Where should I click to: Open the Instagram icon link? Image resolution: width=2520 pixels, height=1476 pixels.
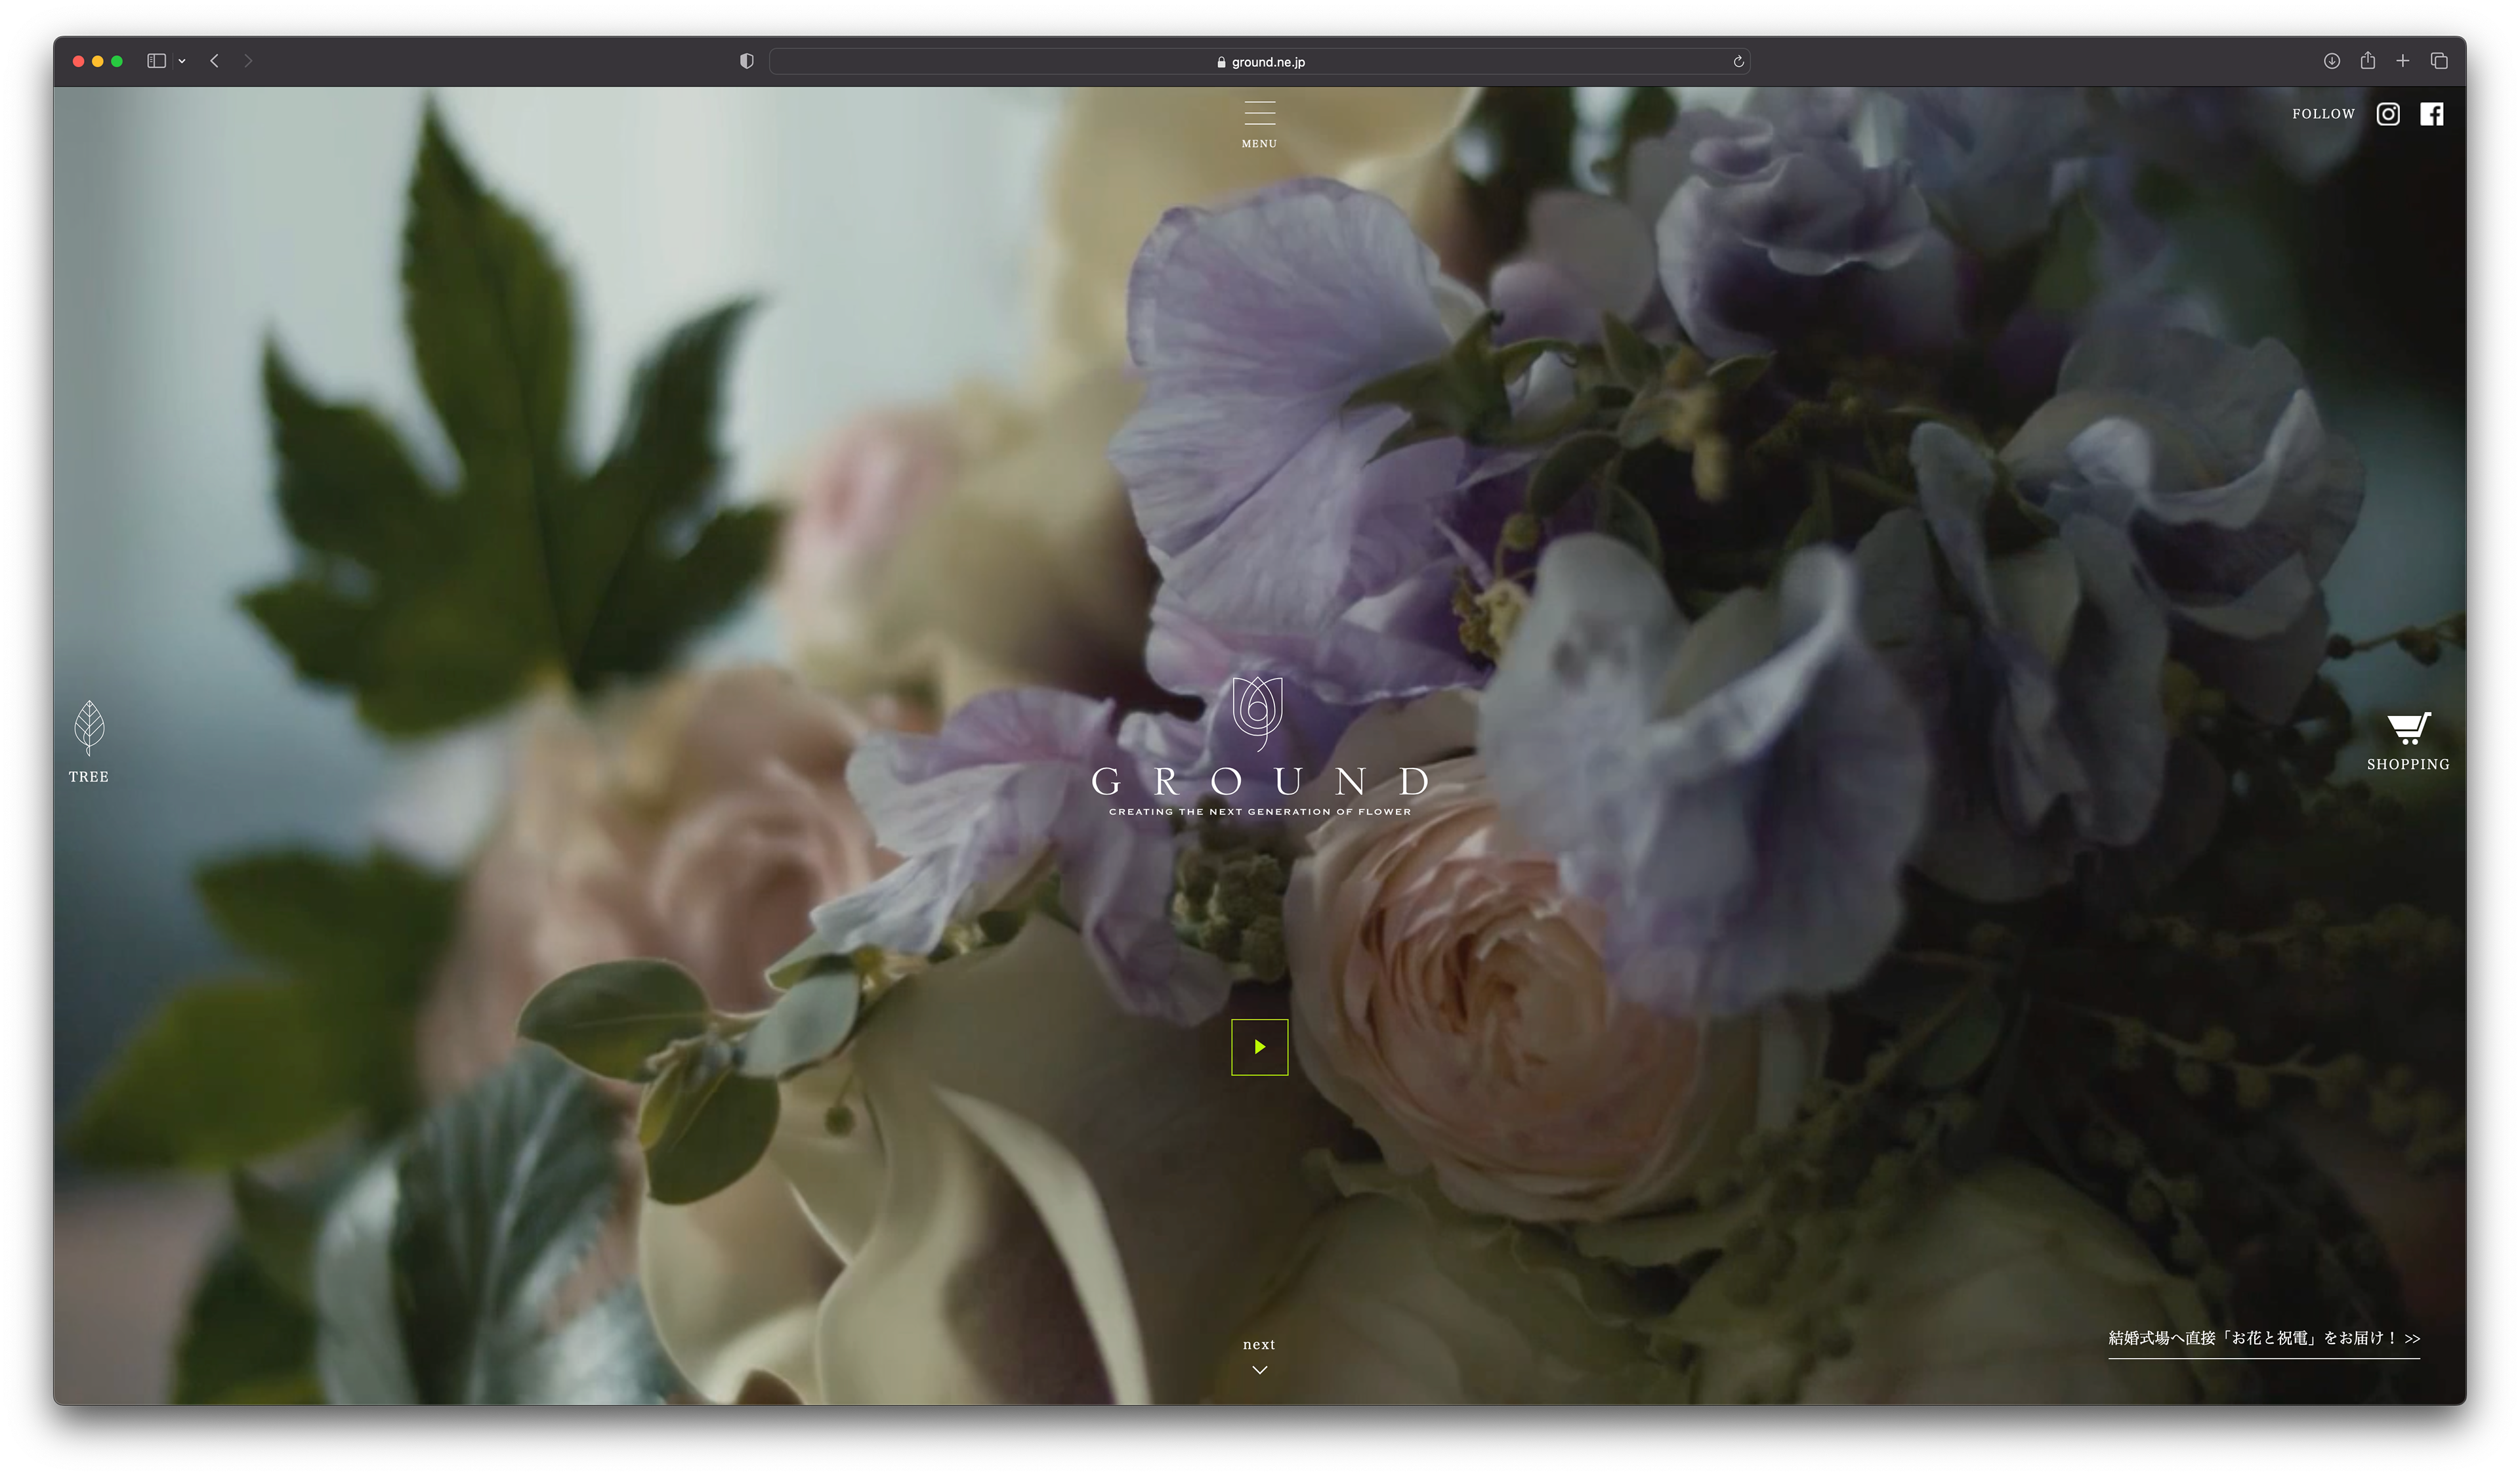coord(2388,114)
